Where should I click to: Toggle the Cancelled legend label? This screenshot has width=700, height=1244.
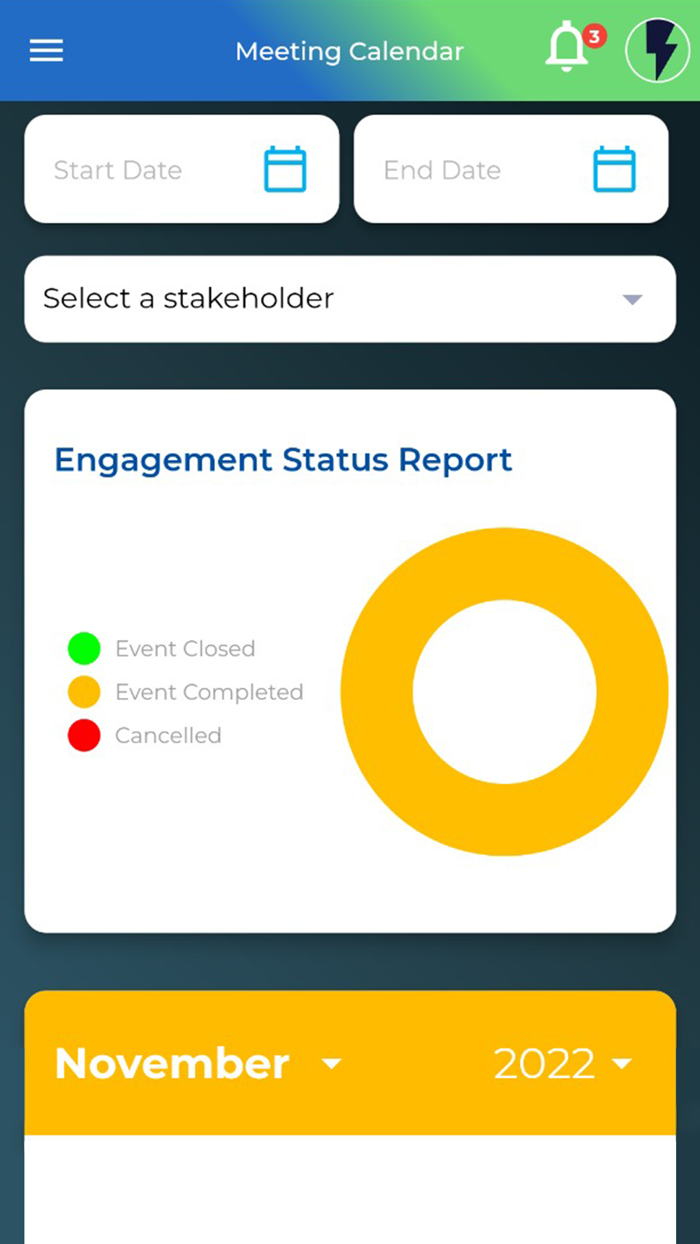coord(168,735)
